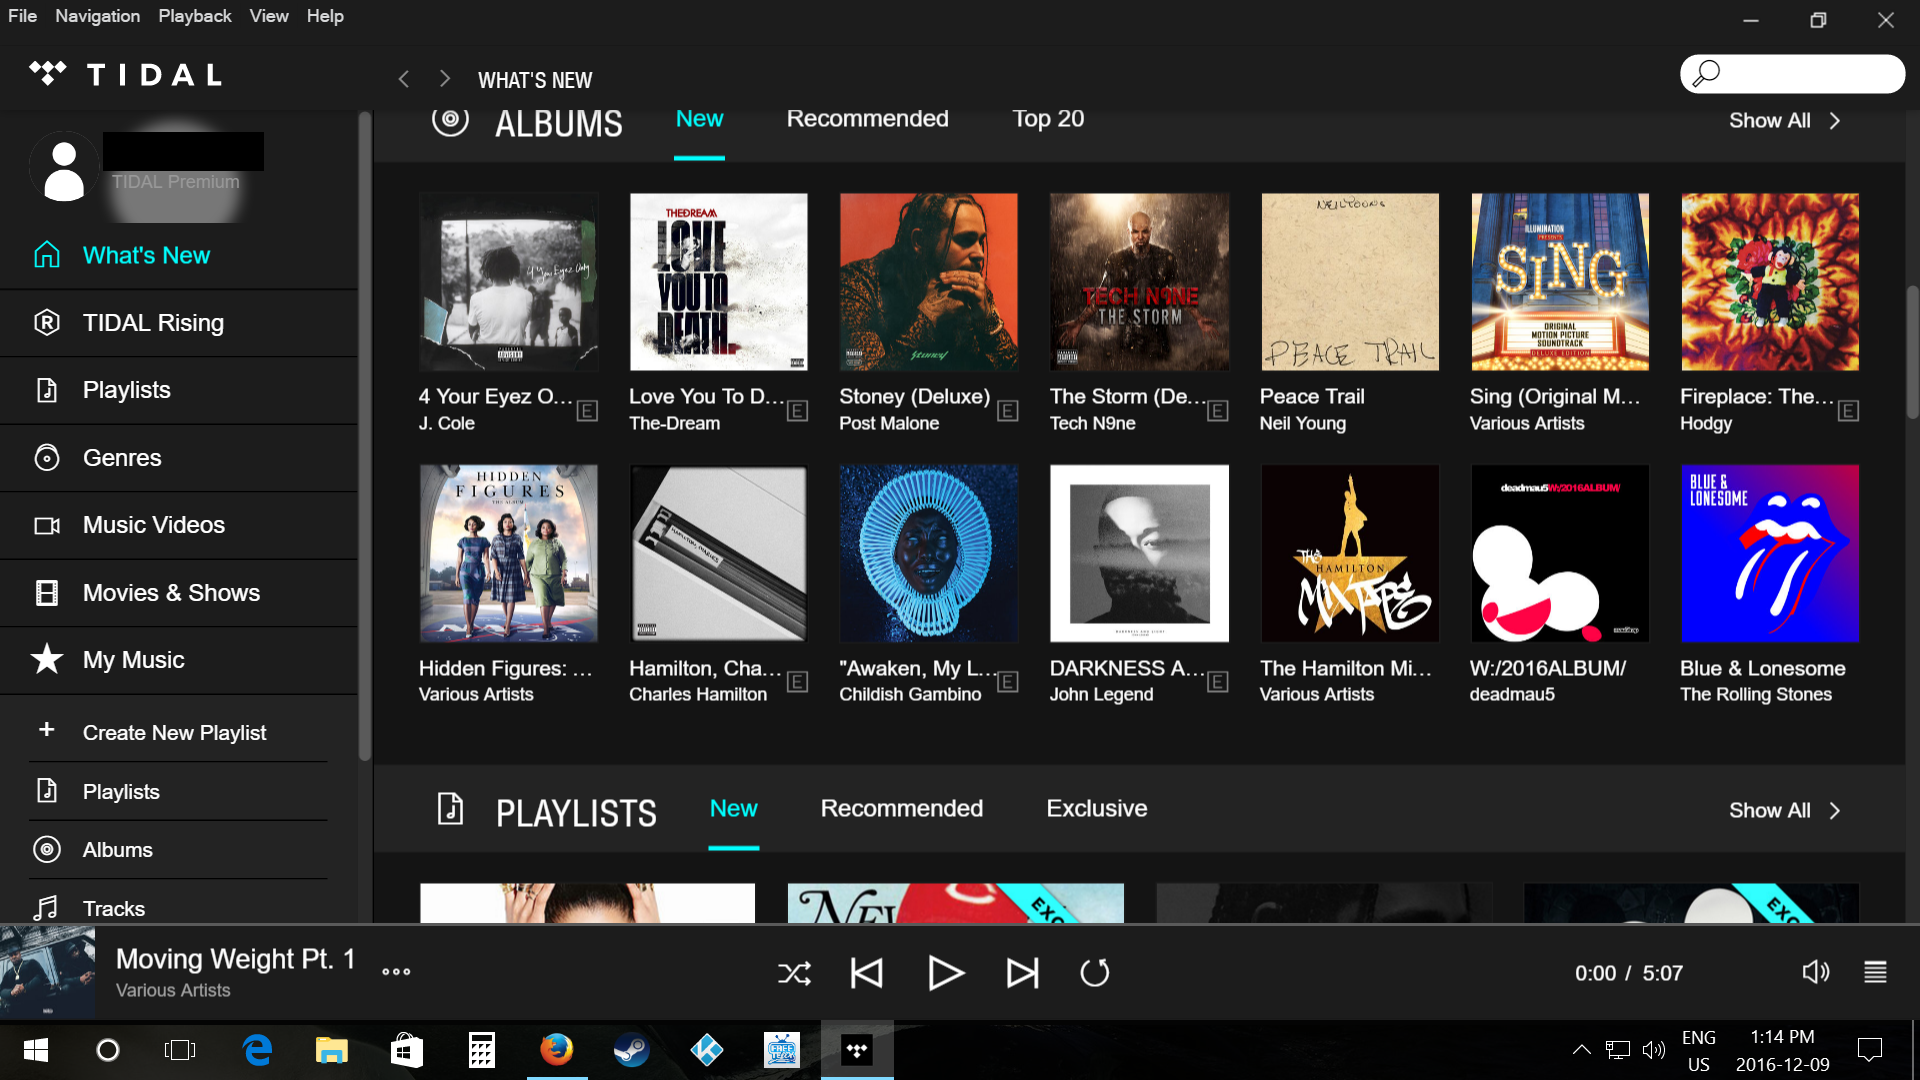
Task: Open the View menu
Action: [x=269, y=16]
